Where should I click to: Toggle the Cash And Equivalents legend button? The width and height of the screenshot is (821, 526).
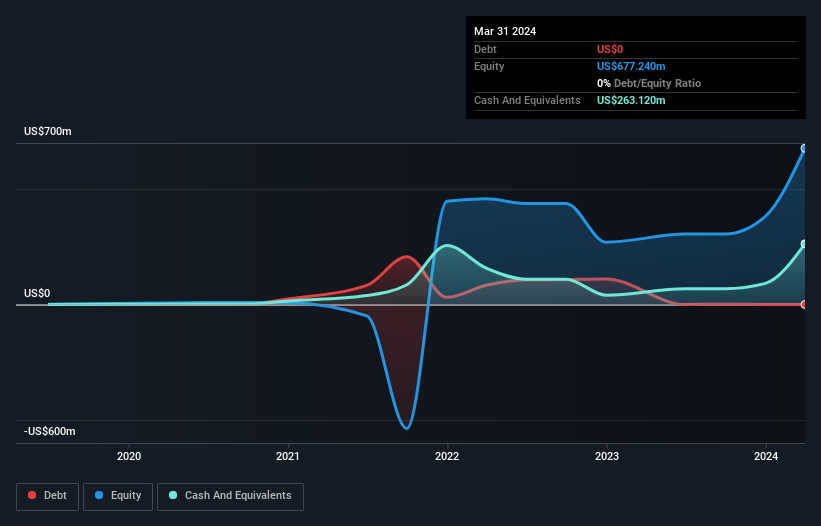[230, 496]
